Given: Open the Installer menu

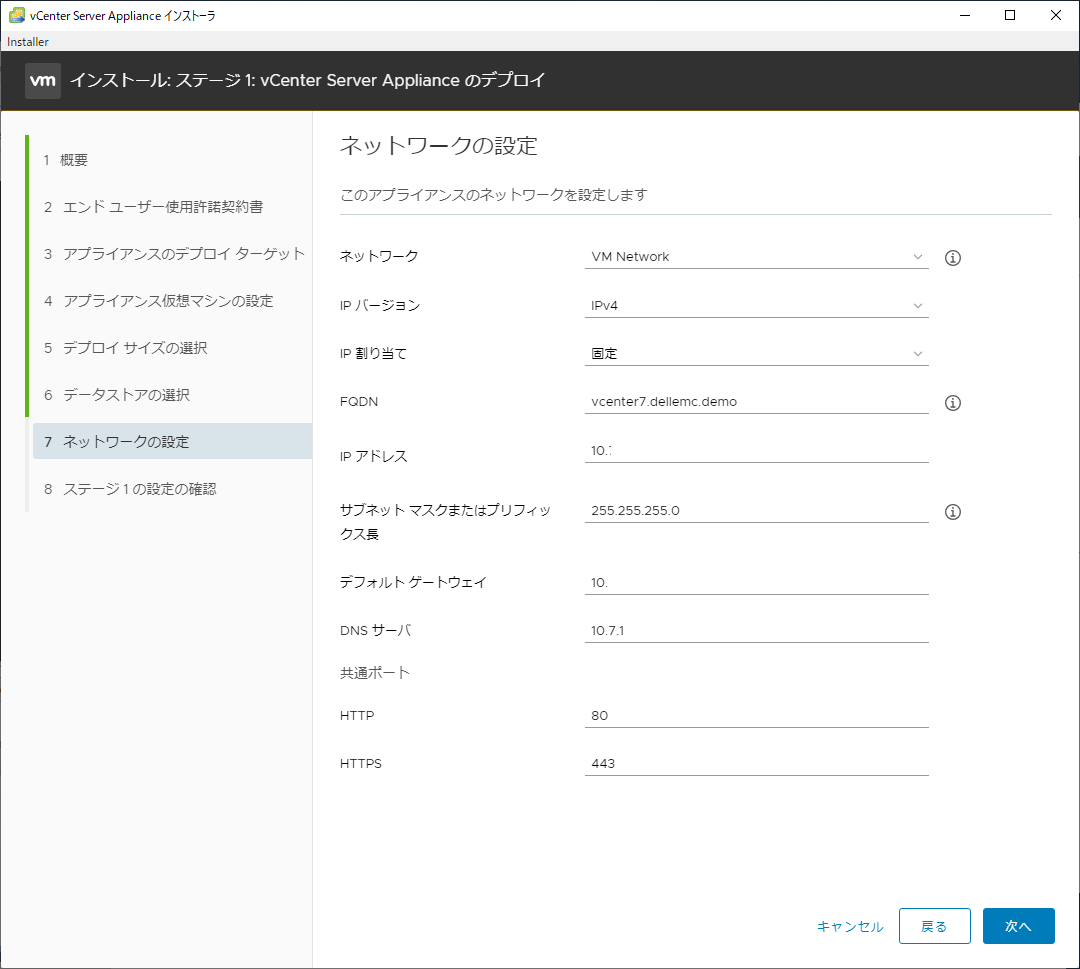Looking at the screenshot, I should [28, 42].
